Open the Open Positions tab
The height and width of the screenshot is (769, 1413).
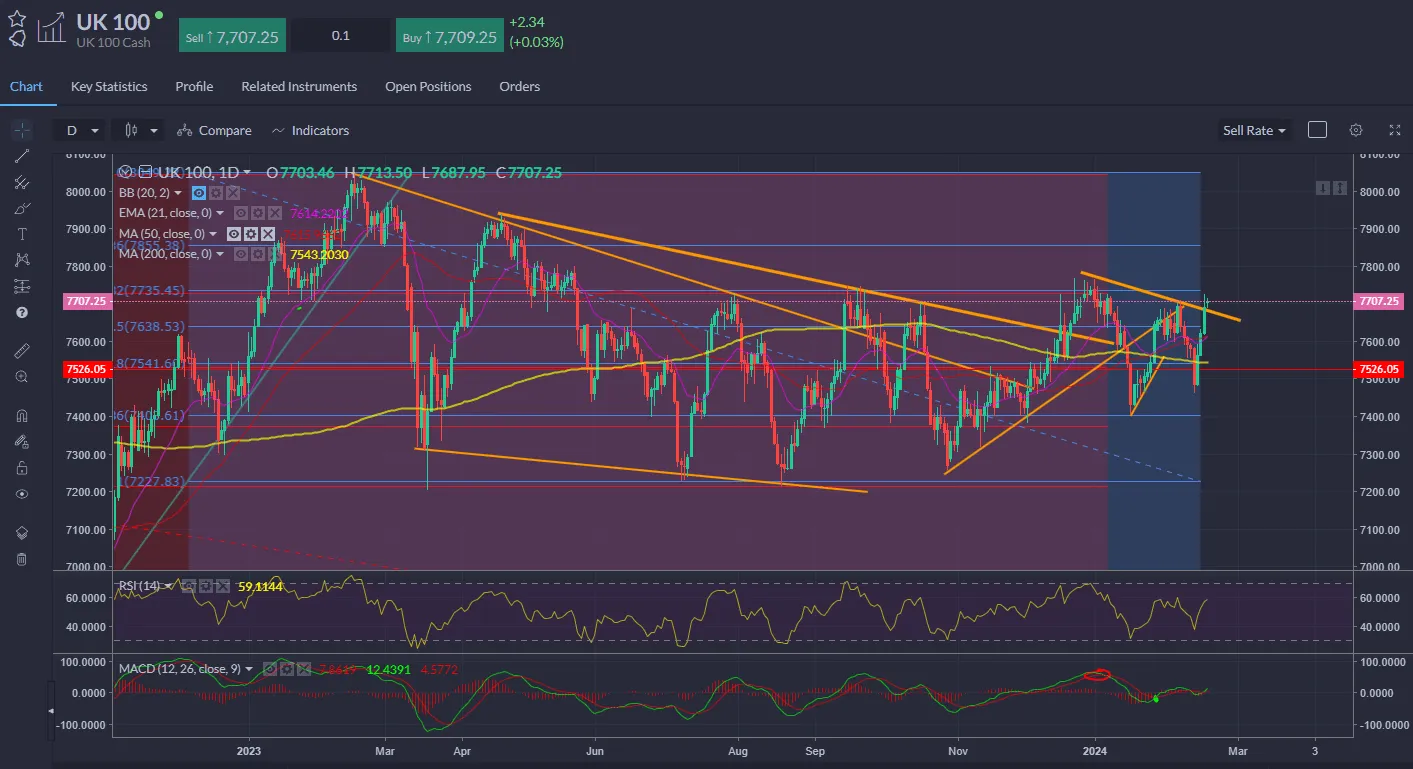pyautogui.click(x=428, y=87)
